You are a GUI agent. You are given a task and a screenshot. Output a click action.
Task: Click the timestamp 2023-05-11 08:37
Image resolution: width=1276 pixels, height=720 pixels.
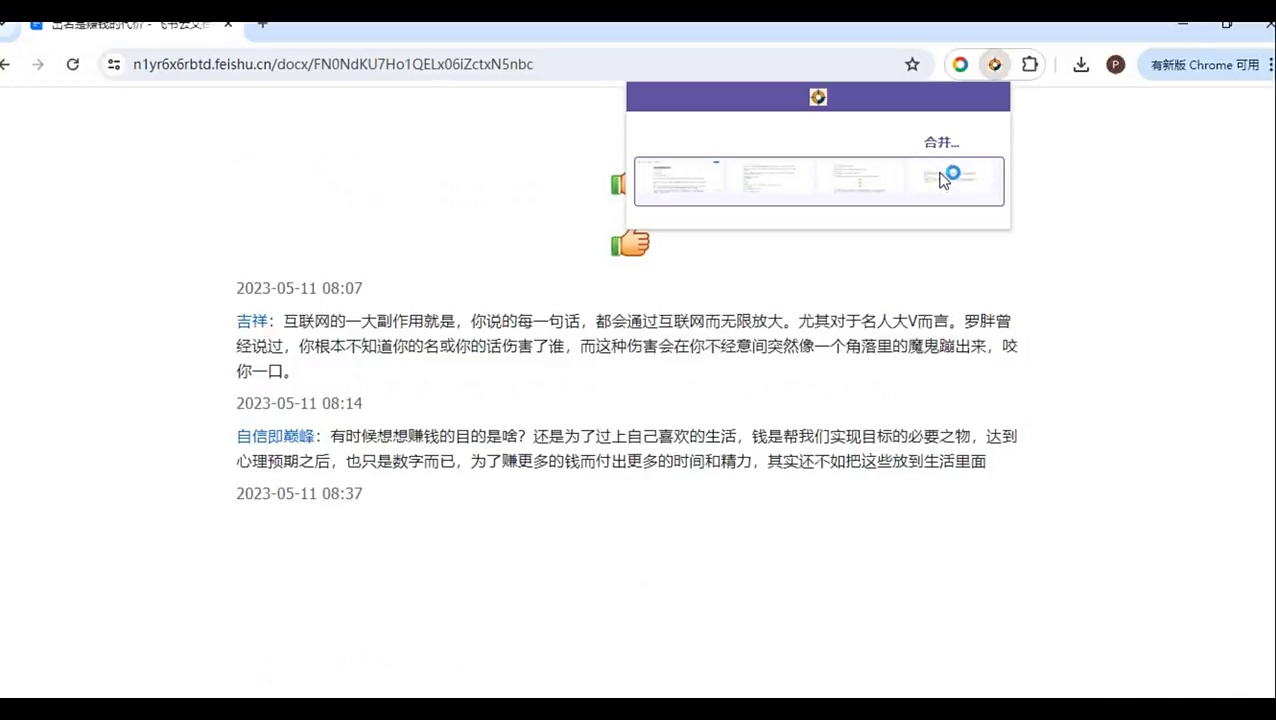click(299, 493)
